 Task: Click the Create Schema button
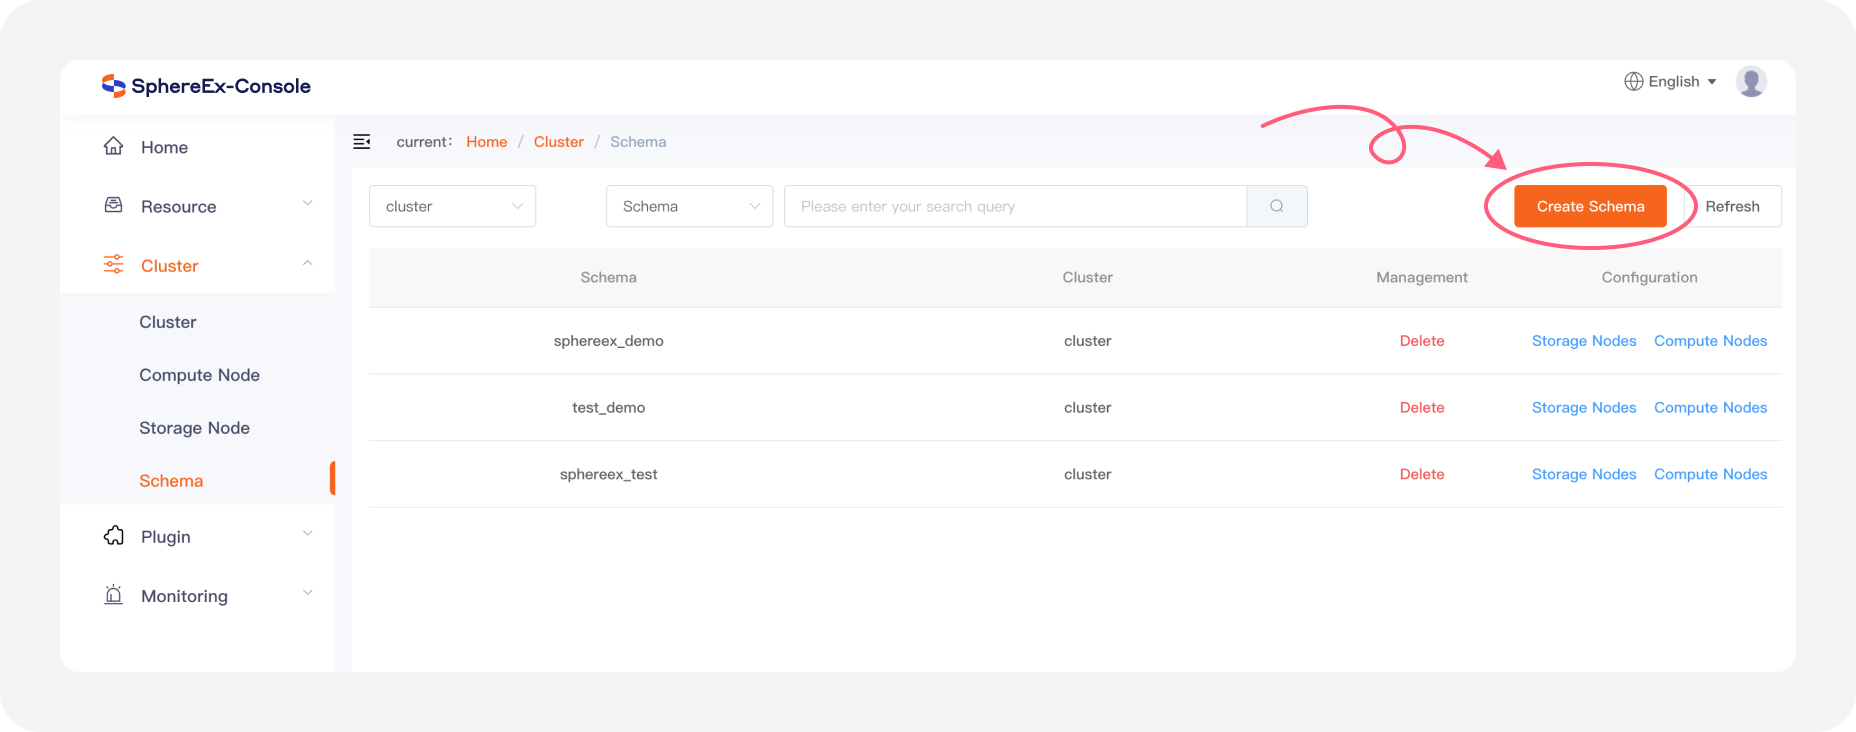pos(1590,206)
